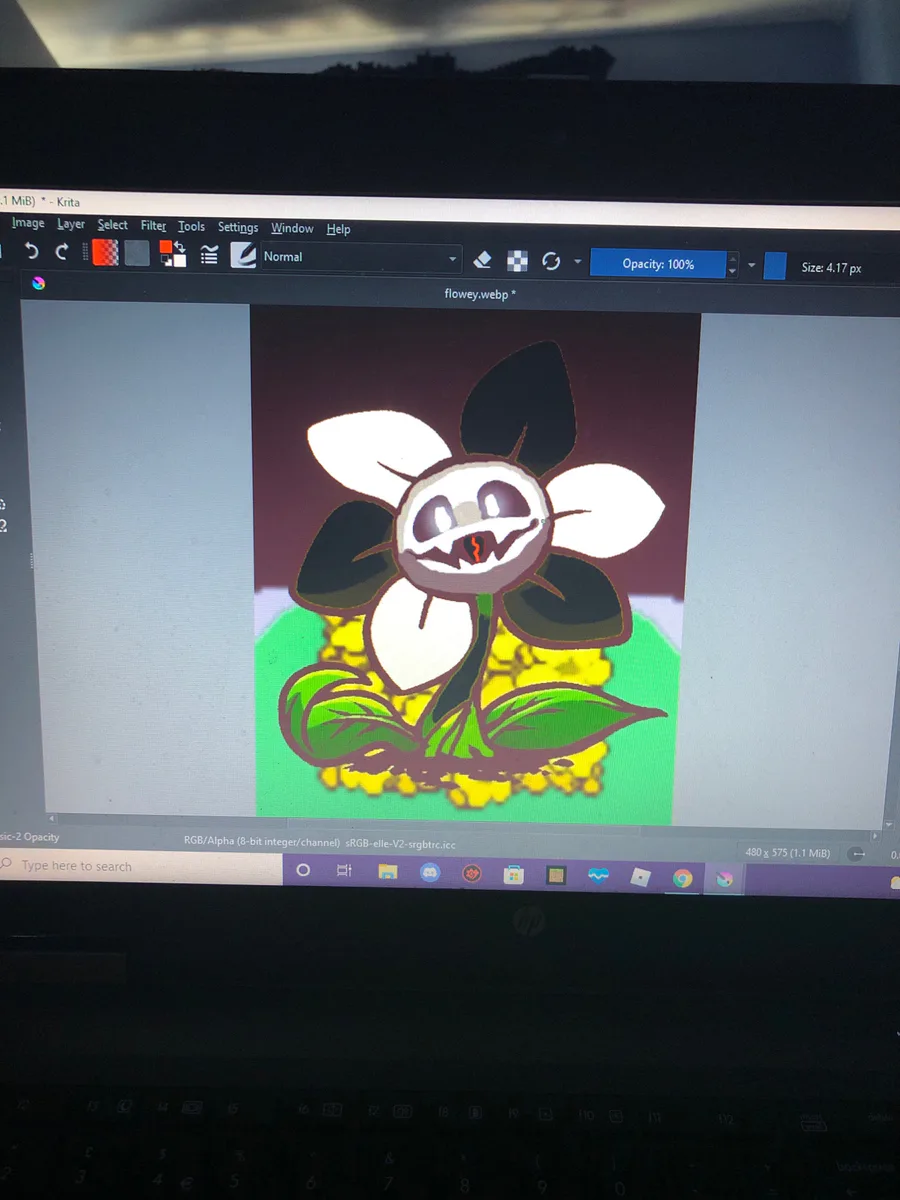Click the Krita icon beside document tab
900x1200 pixels.
pyautogui.click(x=39, y=284)
